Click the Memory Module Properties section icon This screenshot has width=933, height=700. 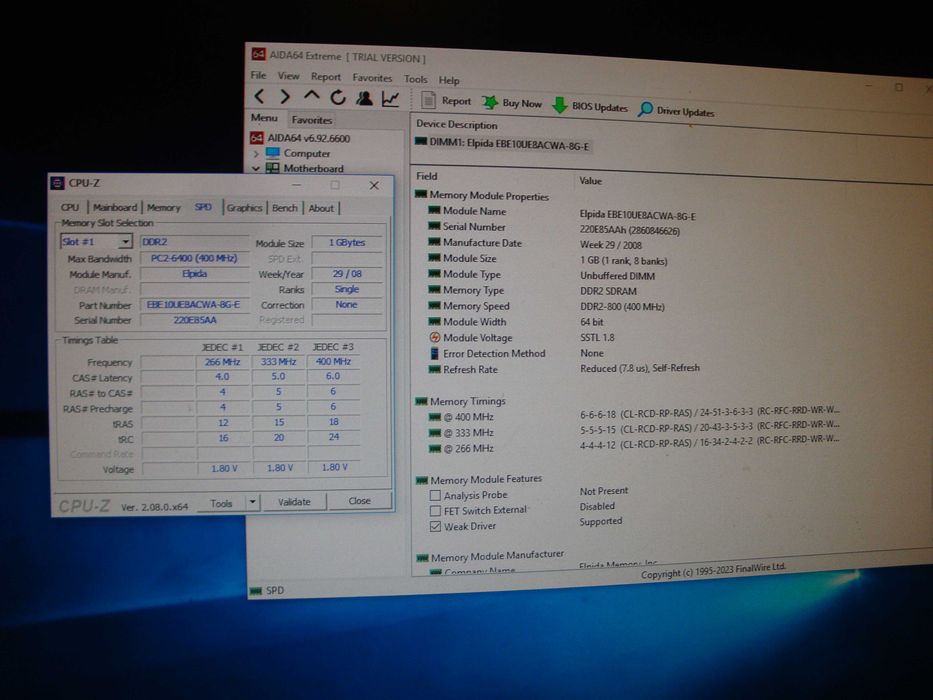(421, 194)
